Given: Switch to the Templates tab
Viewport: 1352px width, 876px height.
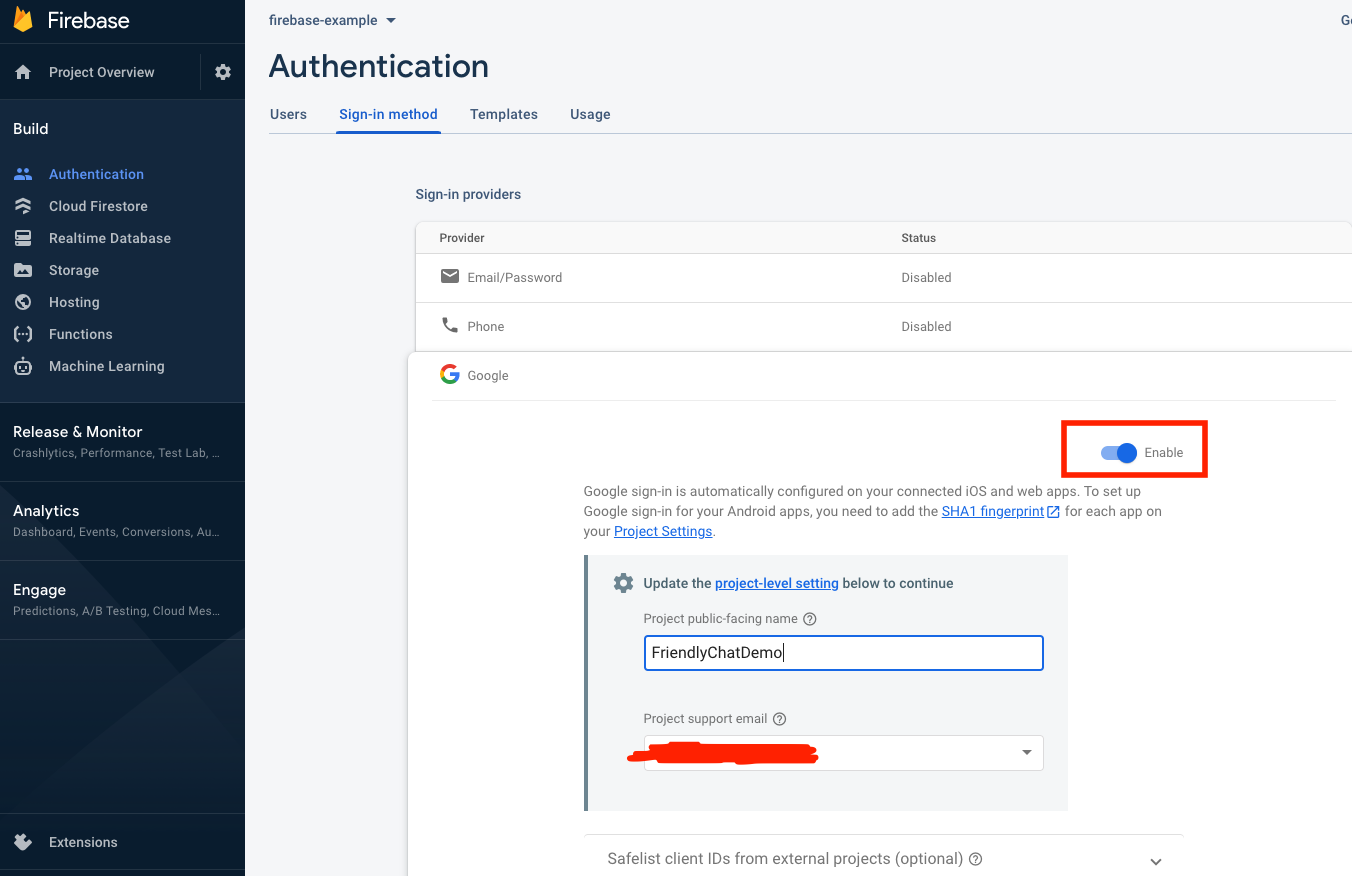Looking at the screenshot, I should tap(503, 114).
